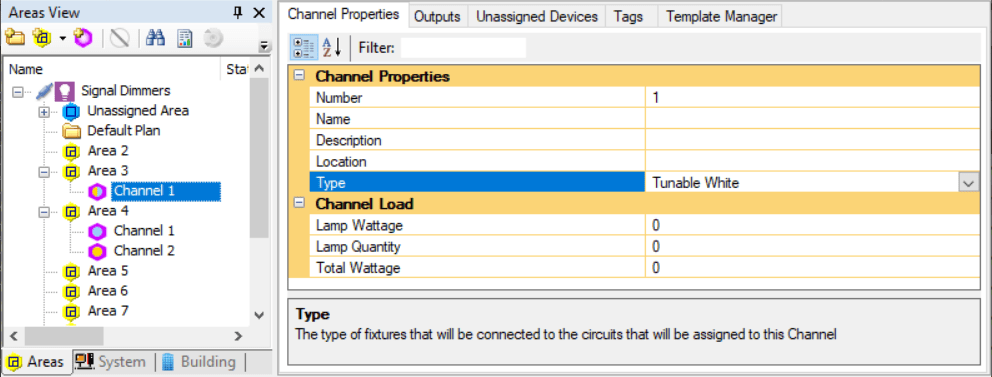This screenshot has height=377, width=992.
Task: Open the report icon with bar chart
Action: pyautogui.click(x=184, y=38)
